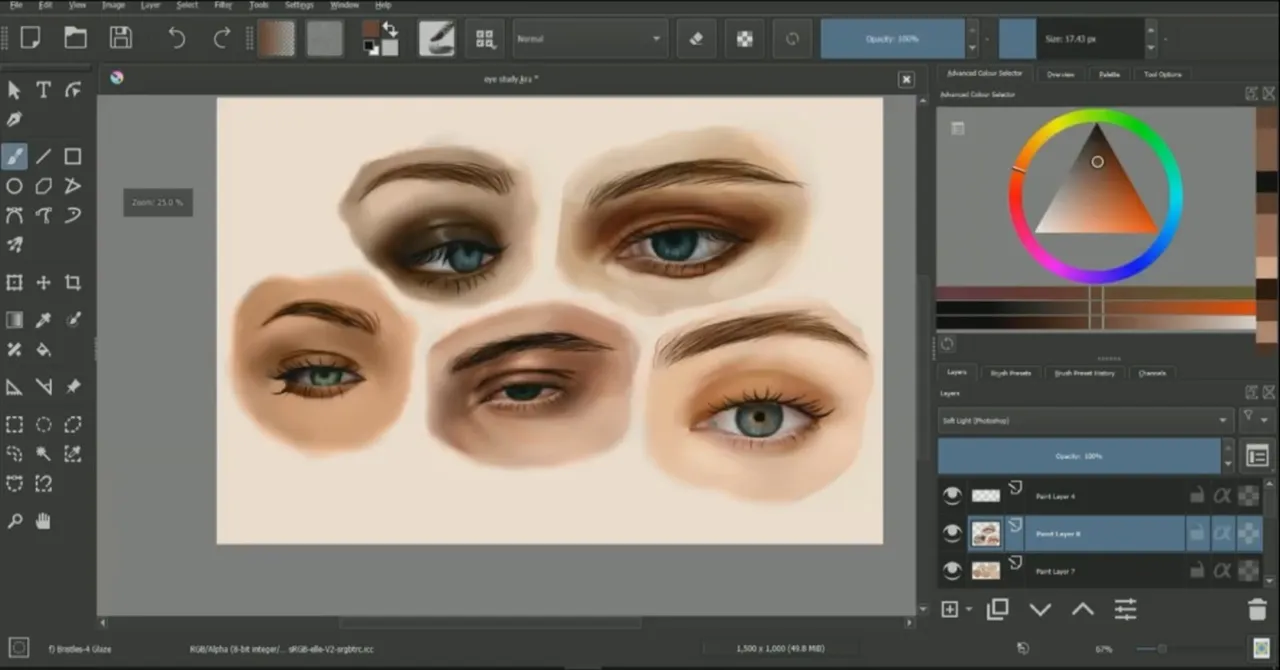
Task: Open the Layer menu
Action: coord(150,5)
